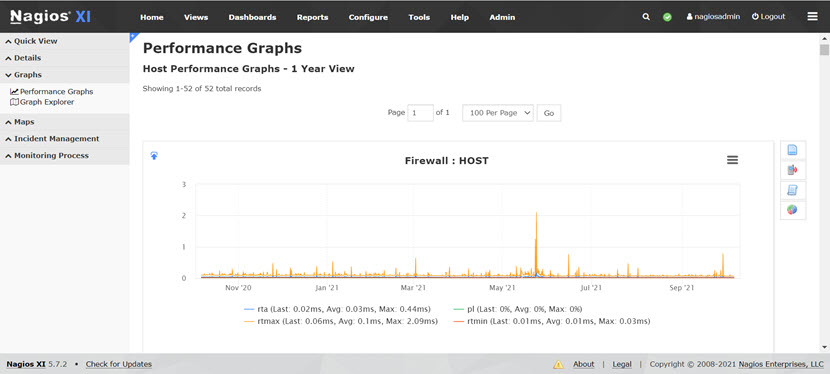
Task: Click the green system status check icon
Action: click(667, 17)
